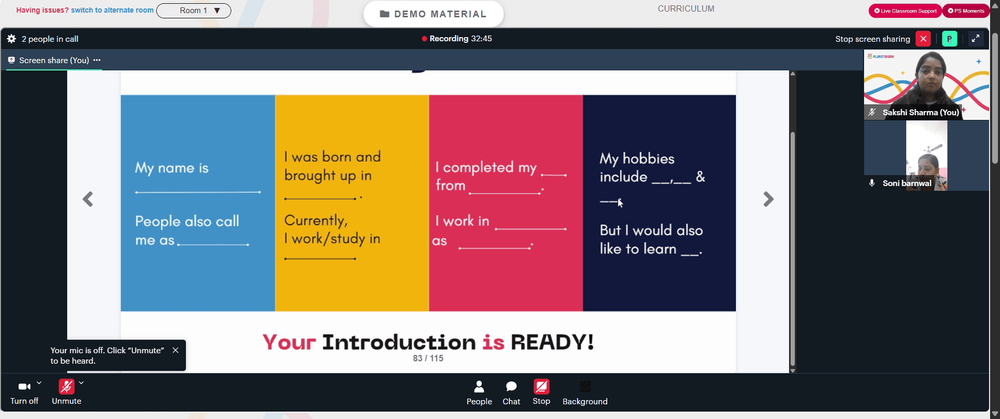This screenshot has width=1000, height=419.
Task: Go to the next slide arrow
Action: pos(768,200)
